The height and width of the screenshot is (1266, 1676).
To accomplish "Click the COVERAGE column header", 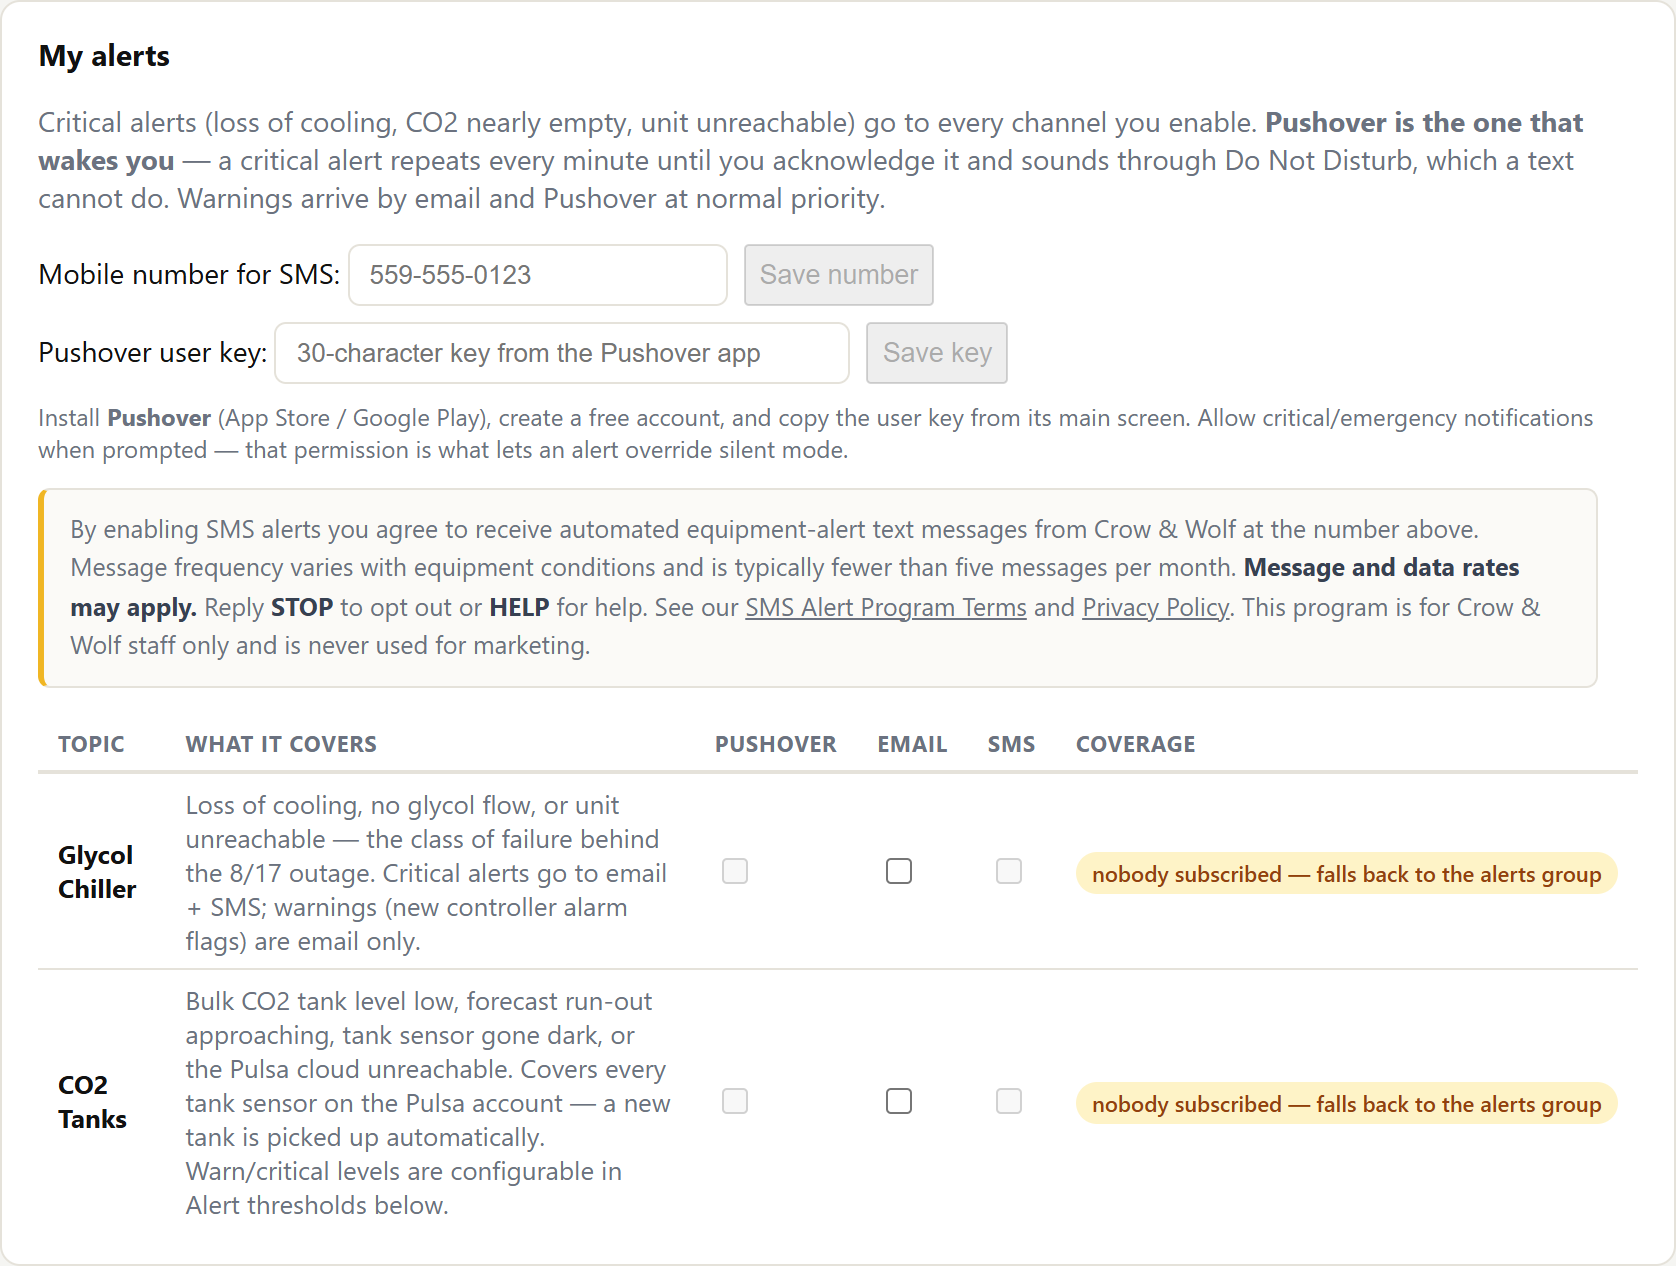I will [1136, 744].
